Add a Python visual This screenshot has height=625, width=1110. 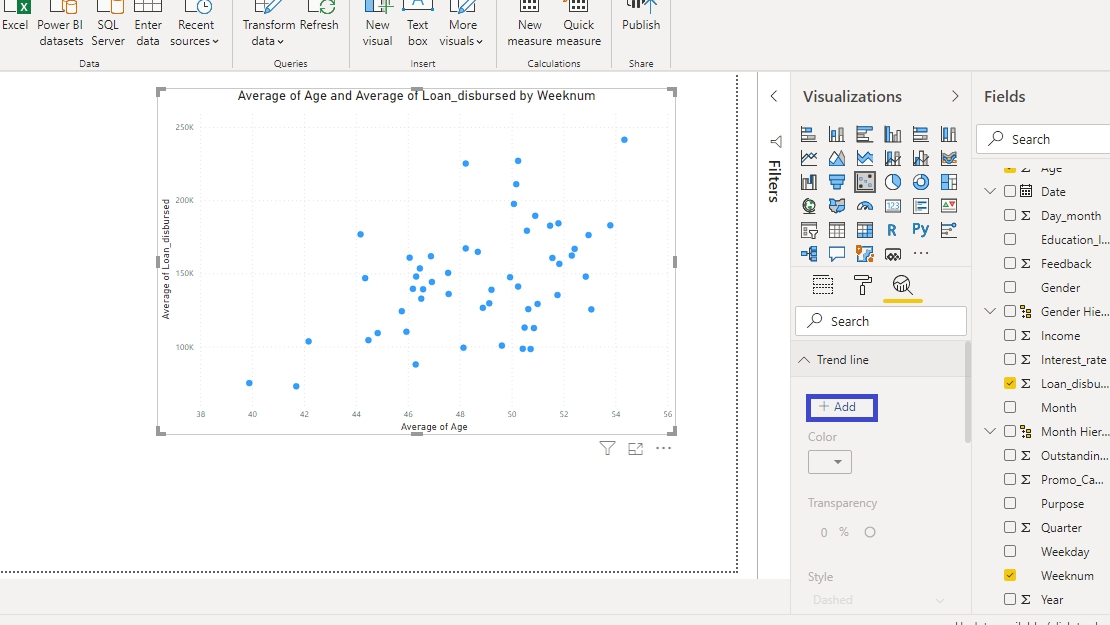[x=921, y=230]
